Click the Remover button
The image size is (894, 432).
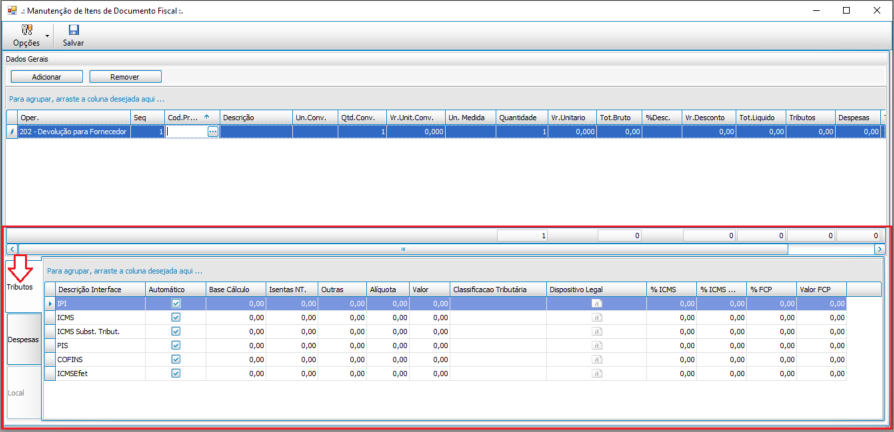[x=125, y=76]
